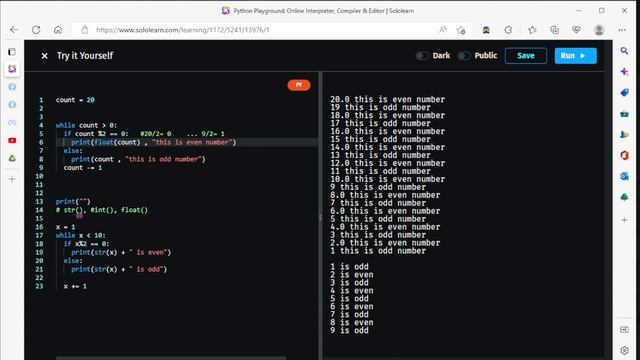Click editor horizontal scrollbar

[x=171, y=358]
